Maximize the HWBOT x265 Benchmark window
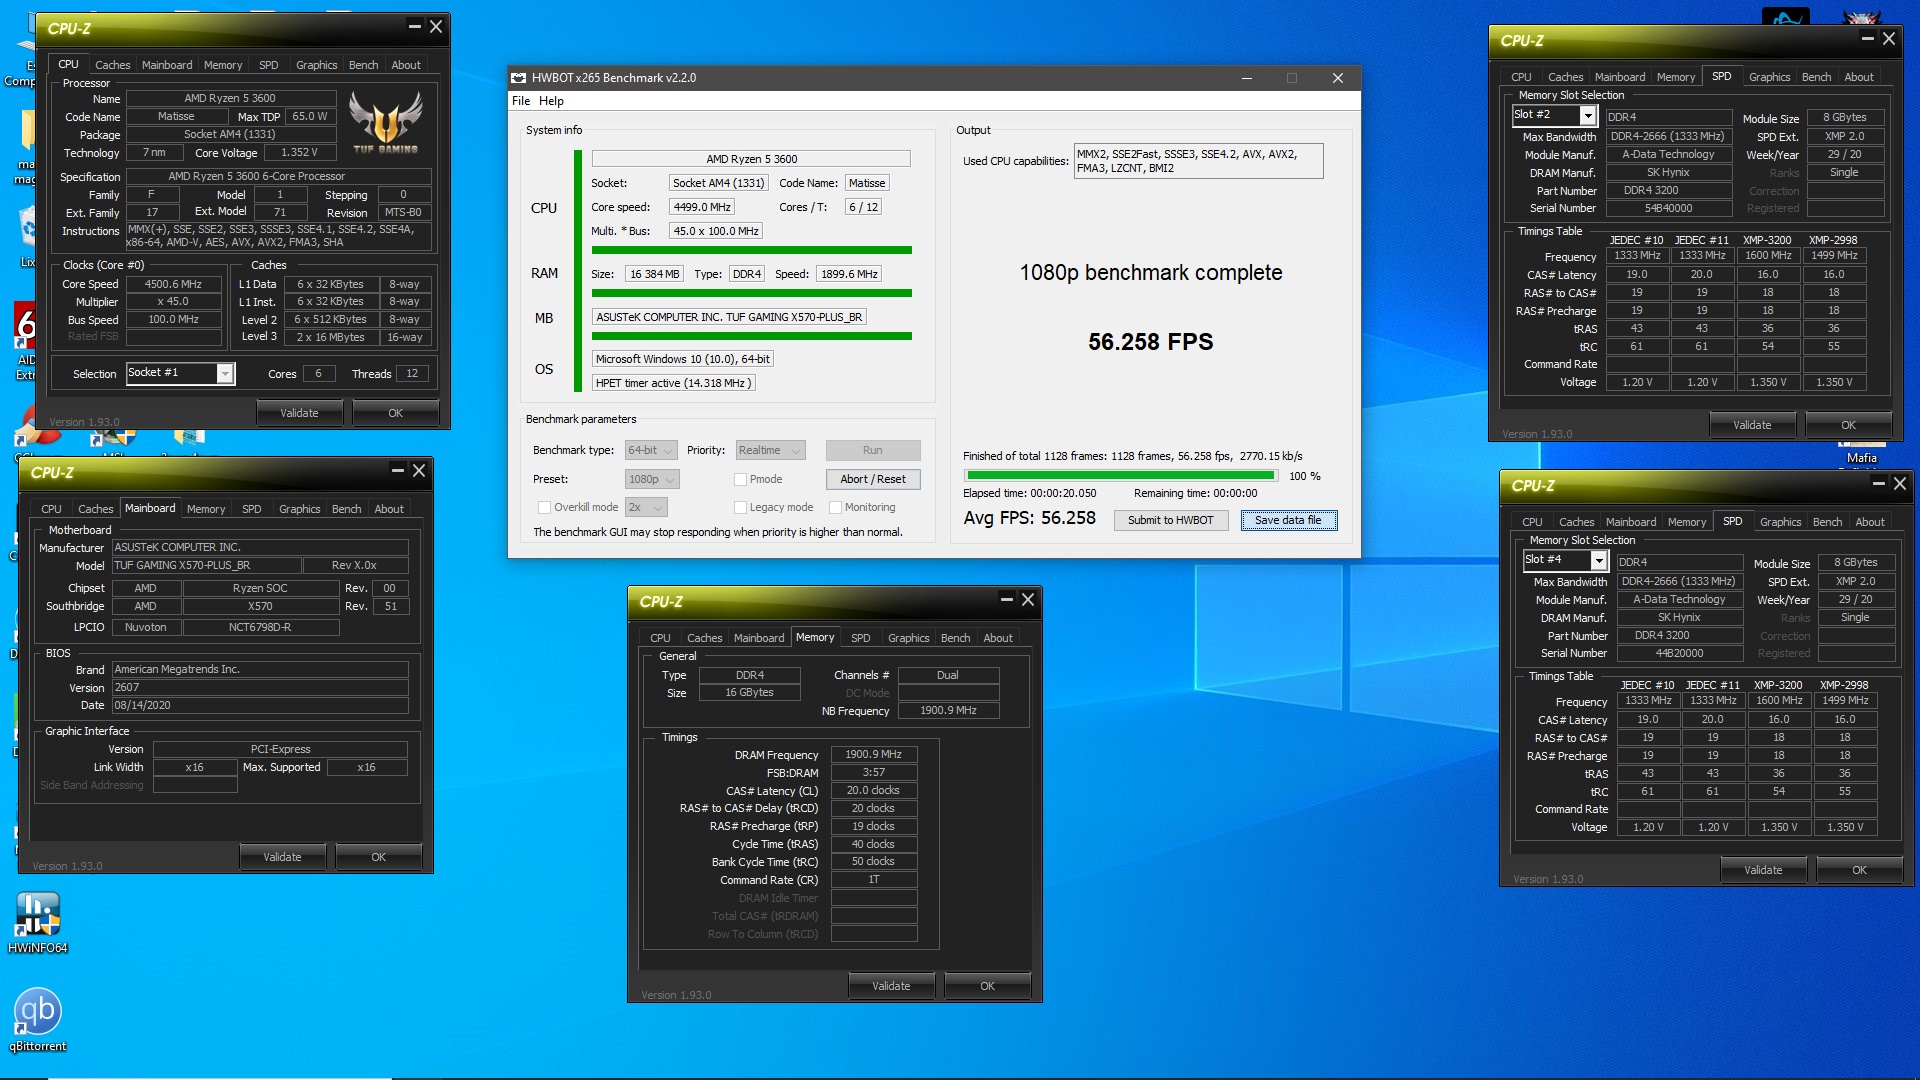Image resolution: width=1920 pixels, height=1080 pixels. 1292,78
